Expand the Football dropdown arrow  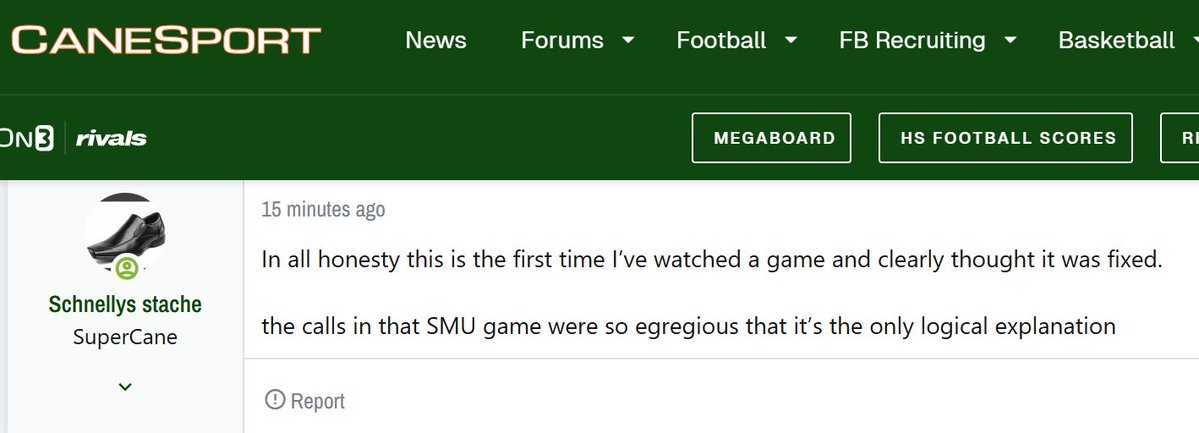click(791, 41)
